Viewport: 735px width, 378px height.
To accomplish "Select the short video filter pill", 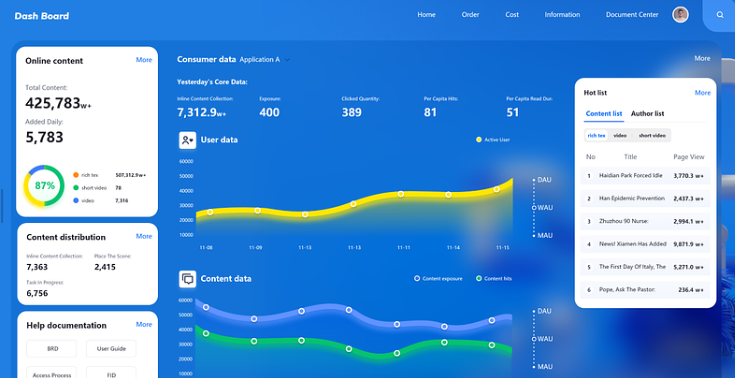I will point(652,135).
